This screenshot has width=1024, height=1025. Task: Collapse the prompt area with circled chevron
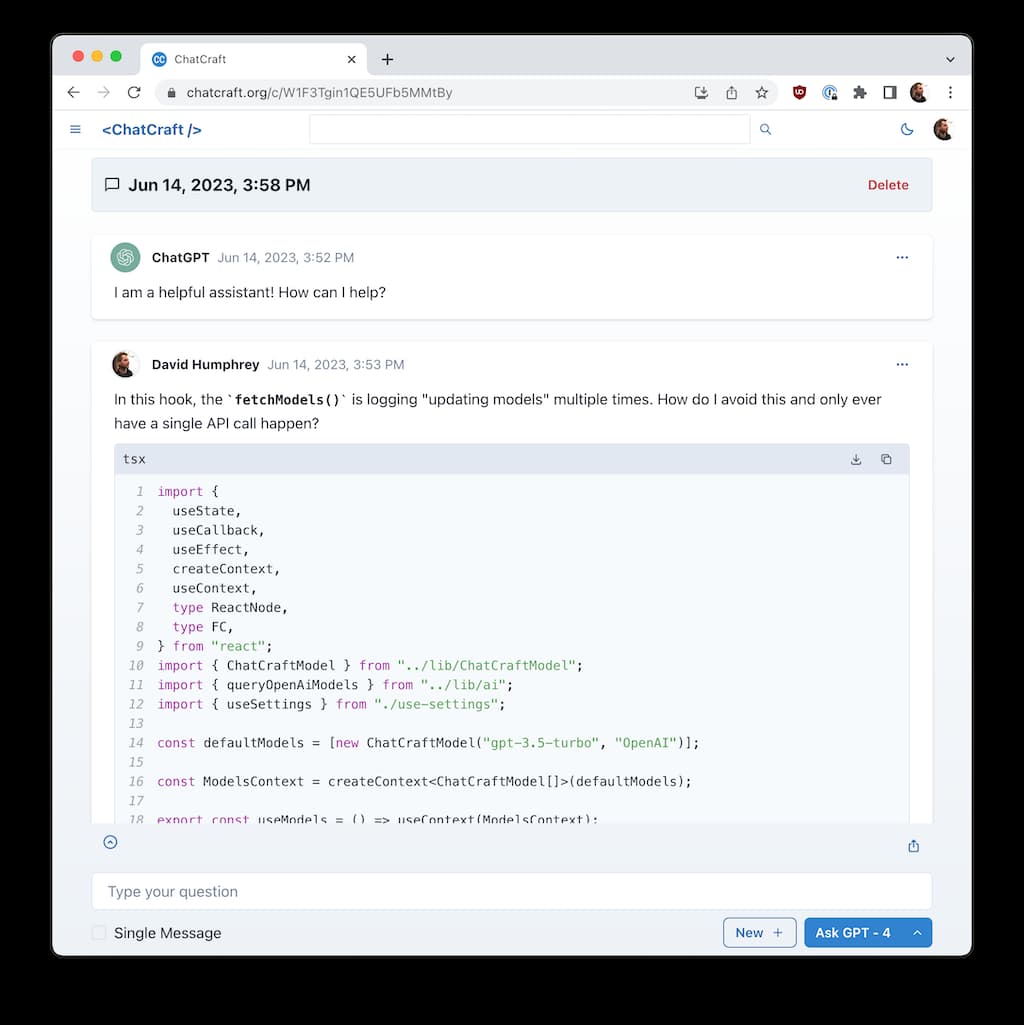pos(111,842)
